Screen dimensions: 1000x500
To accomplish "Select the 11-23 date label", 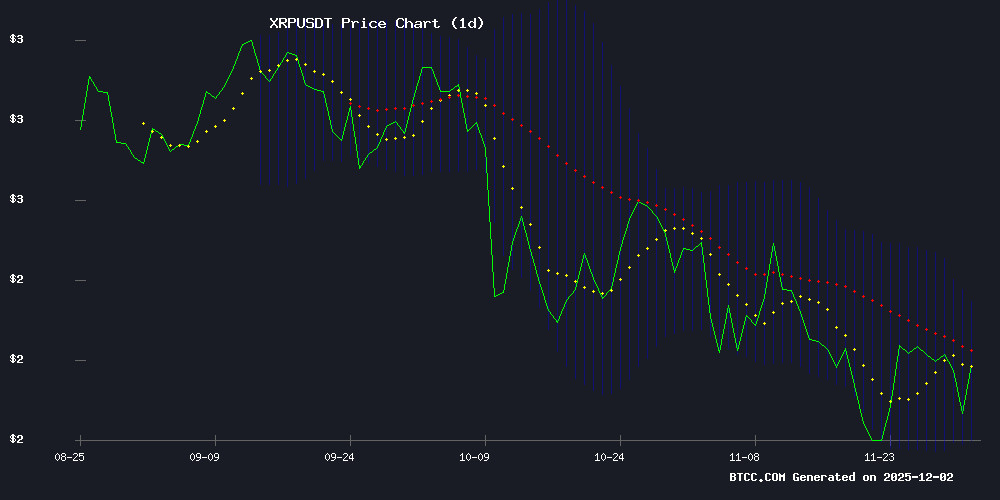I will 879,456.
